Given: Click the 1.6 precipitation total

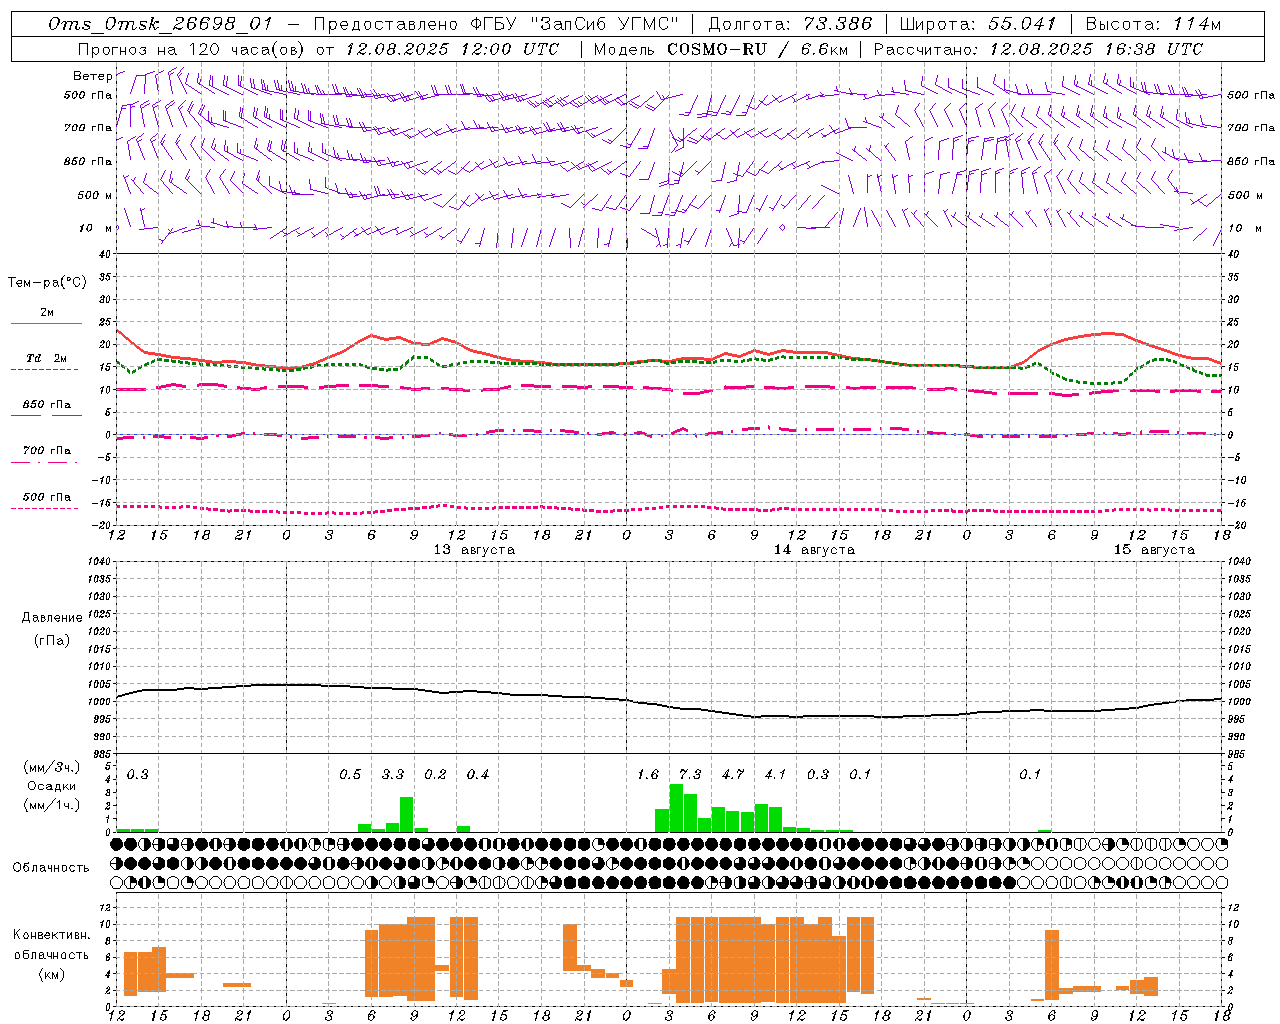Looking at the screenshot, I should pos(648,774).
